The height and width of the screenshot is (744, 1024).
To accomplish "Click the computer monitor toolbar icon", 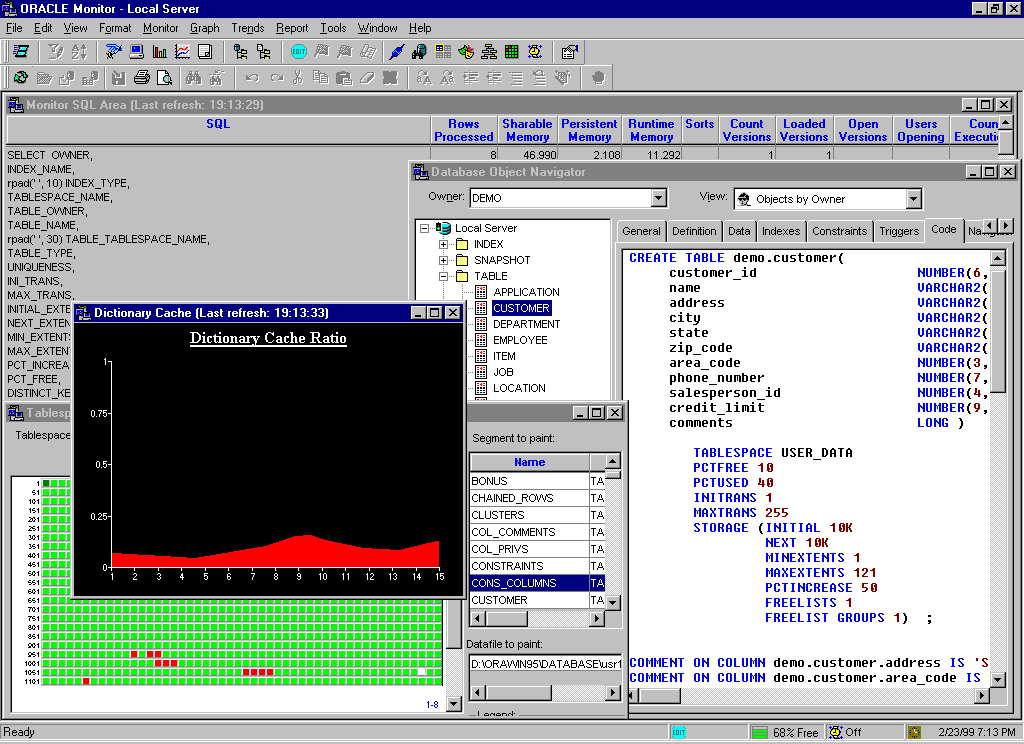I will tap(136, 52).
